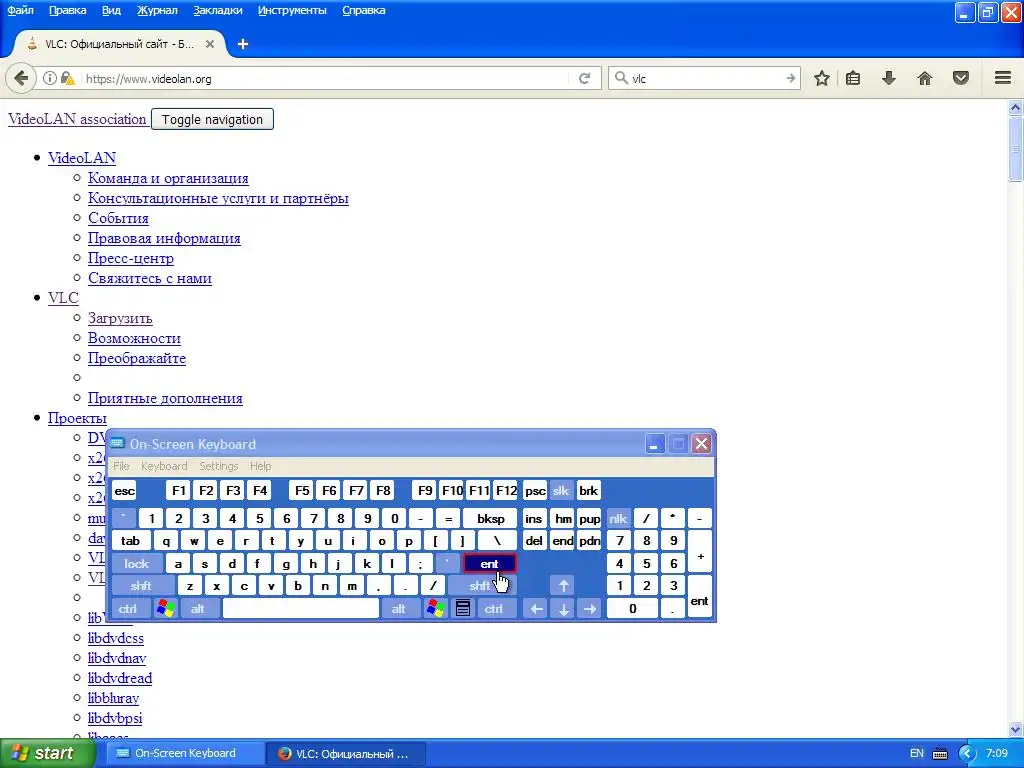1024x768 pixels.
Task: Click the application menu key on keyboard
Action: pyautogui.click(x=462, y=609)
